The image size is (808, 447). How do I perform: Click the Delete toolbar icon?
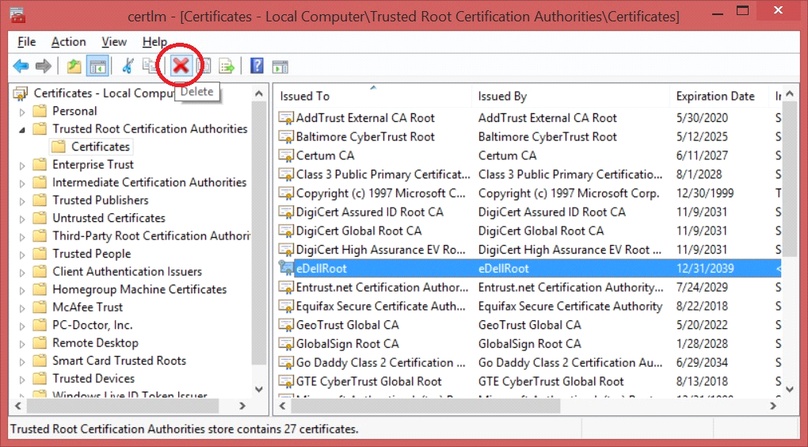181,66
